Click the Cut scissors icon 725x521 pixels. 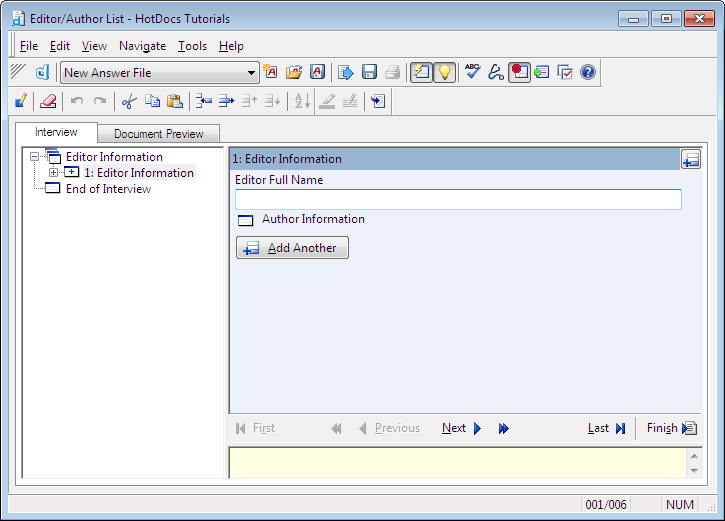129,101
